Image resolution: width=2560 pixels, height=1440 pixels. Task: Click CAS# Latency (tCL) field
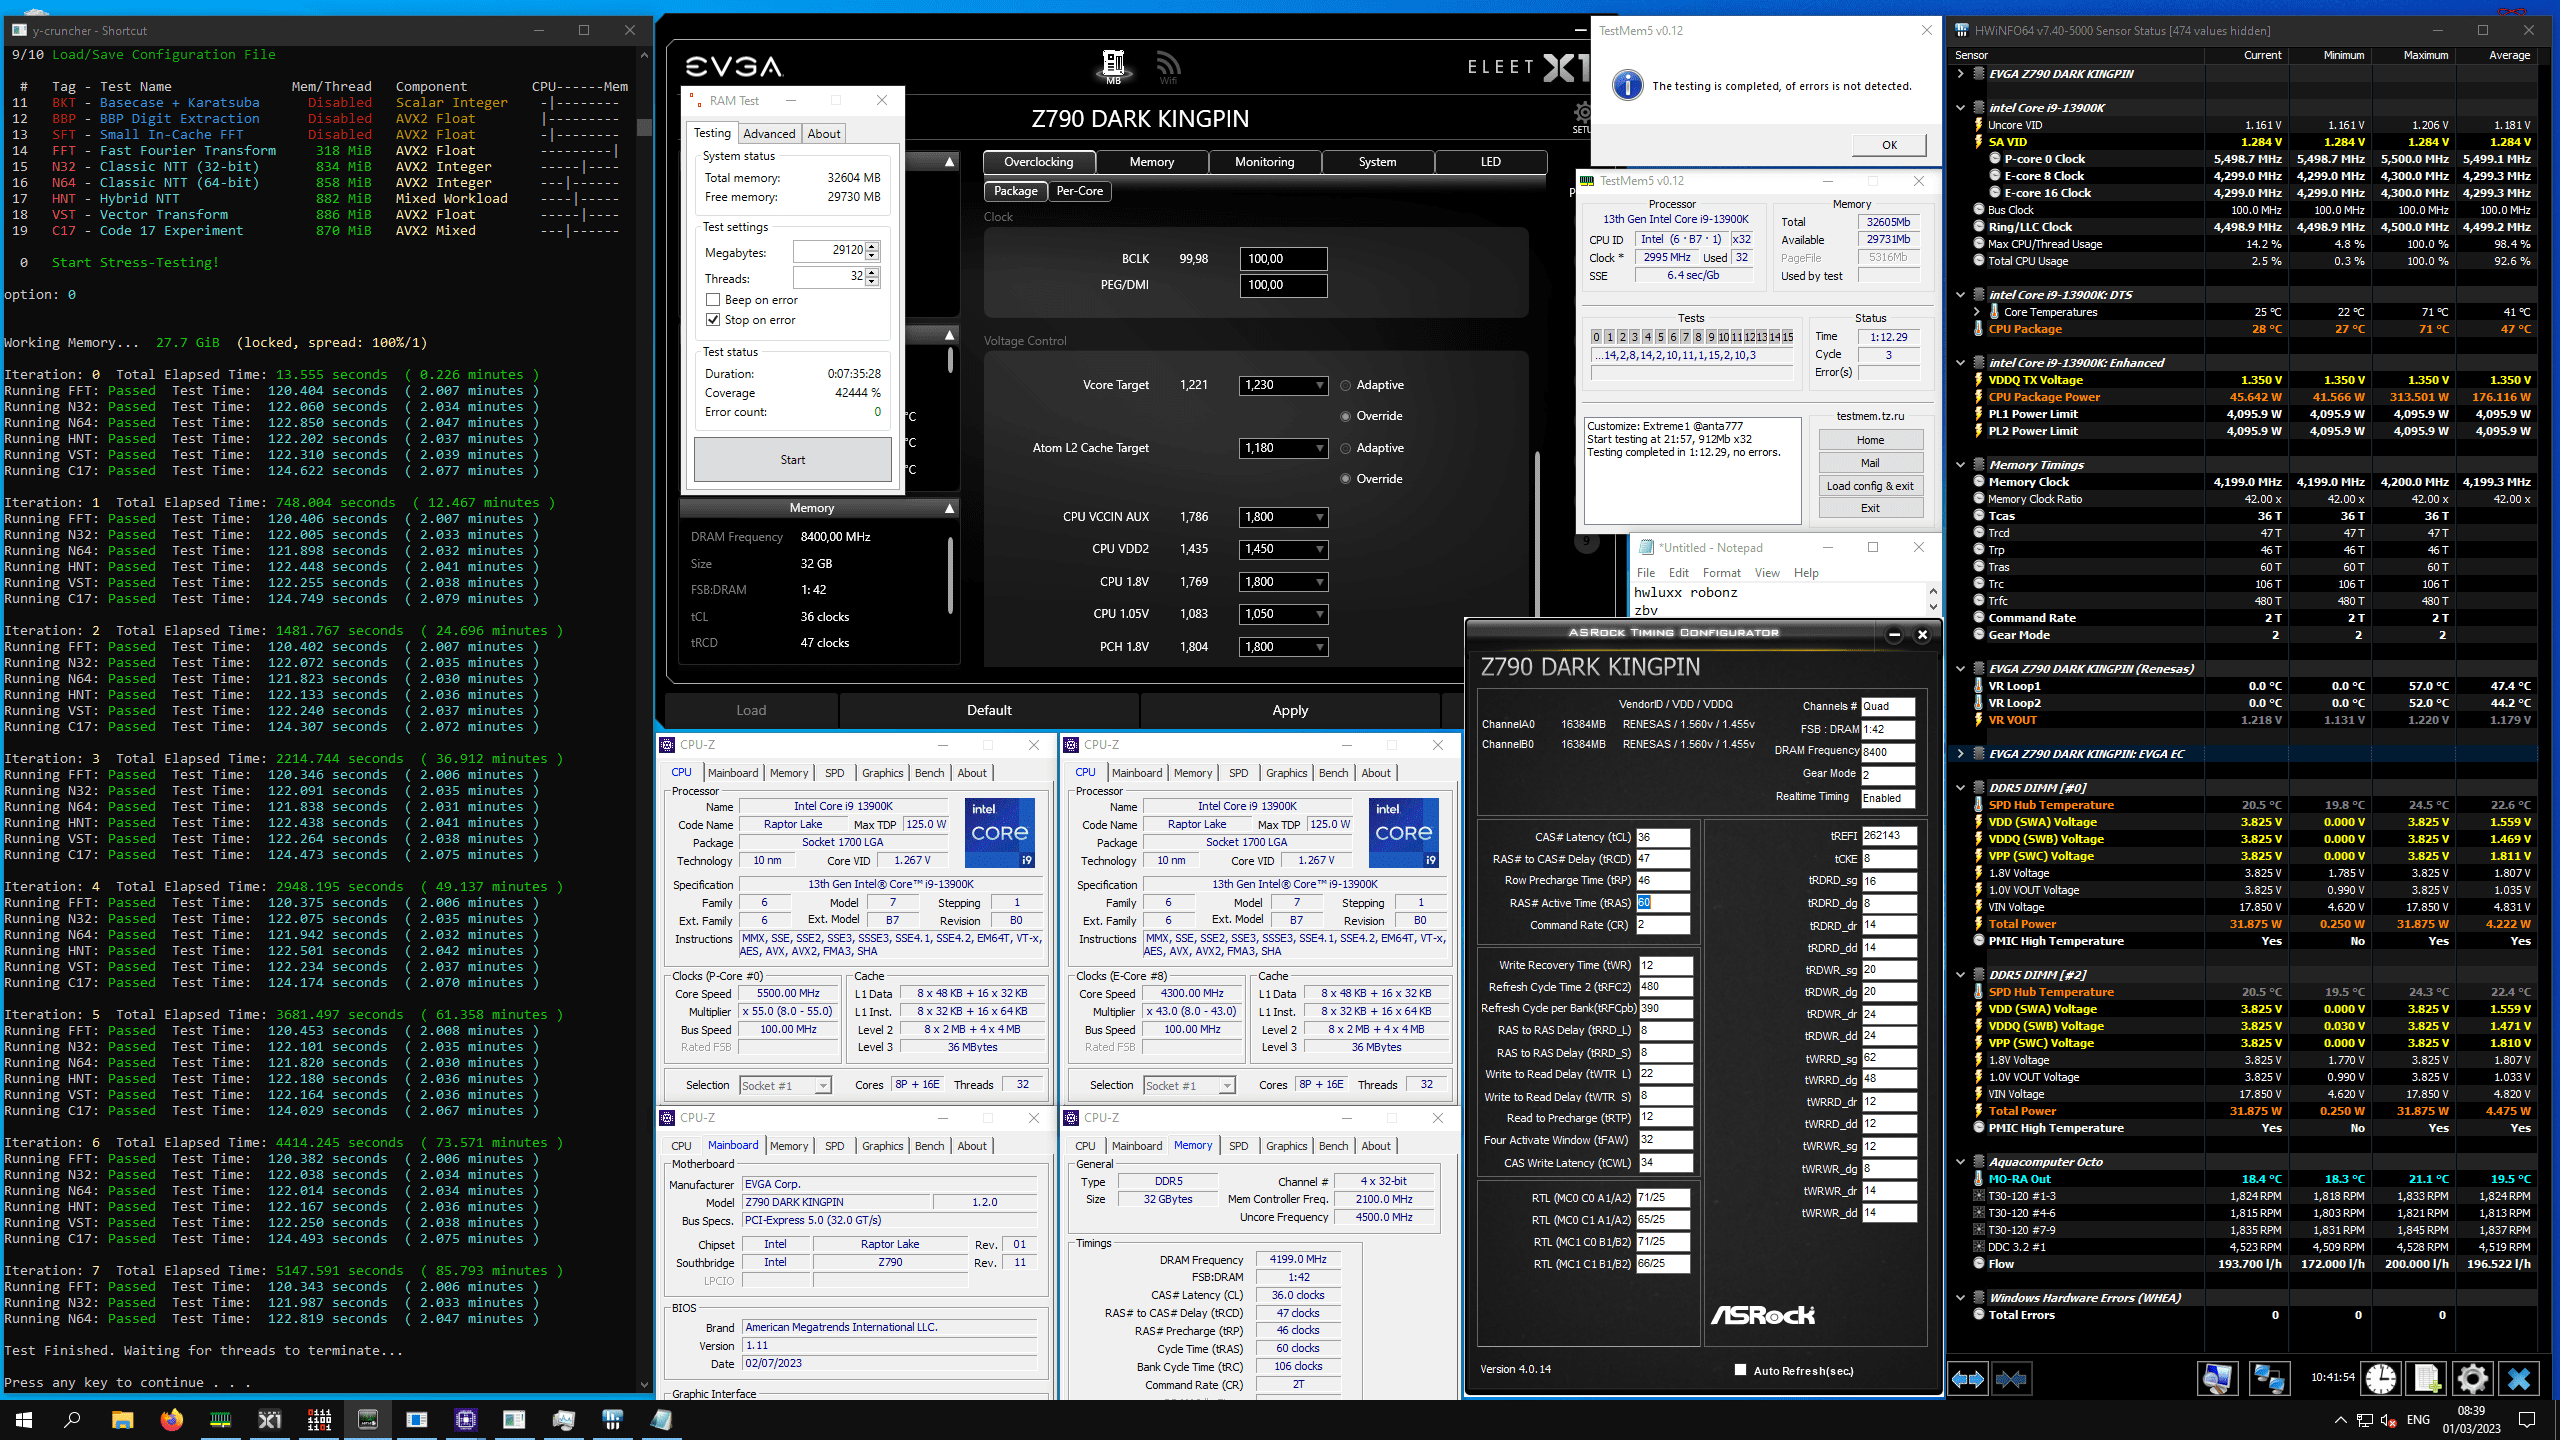[1661, 837]
